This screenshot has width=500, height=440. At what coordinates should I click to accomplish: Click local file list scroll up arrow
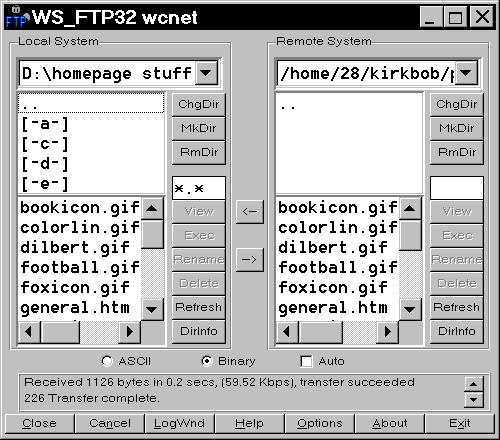[x=152, y=208]
